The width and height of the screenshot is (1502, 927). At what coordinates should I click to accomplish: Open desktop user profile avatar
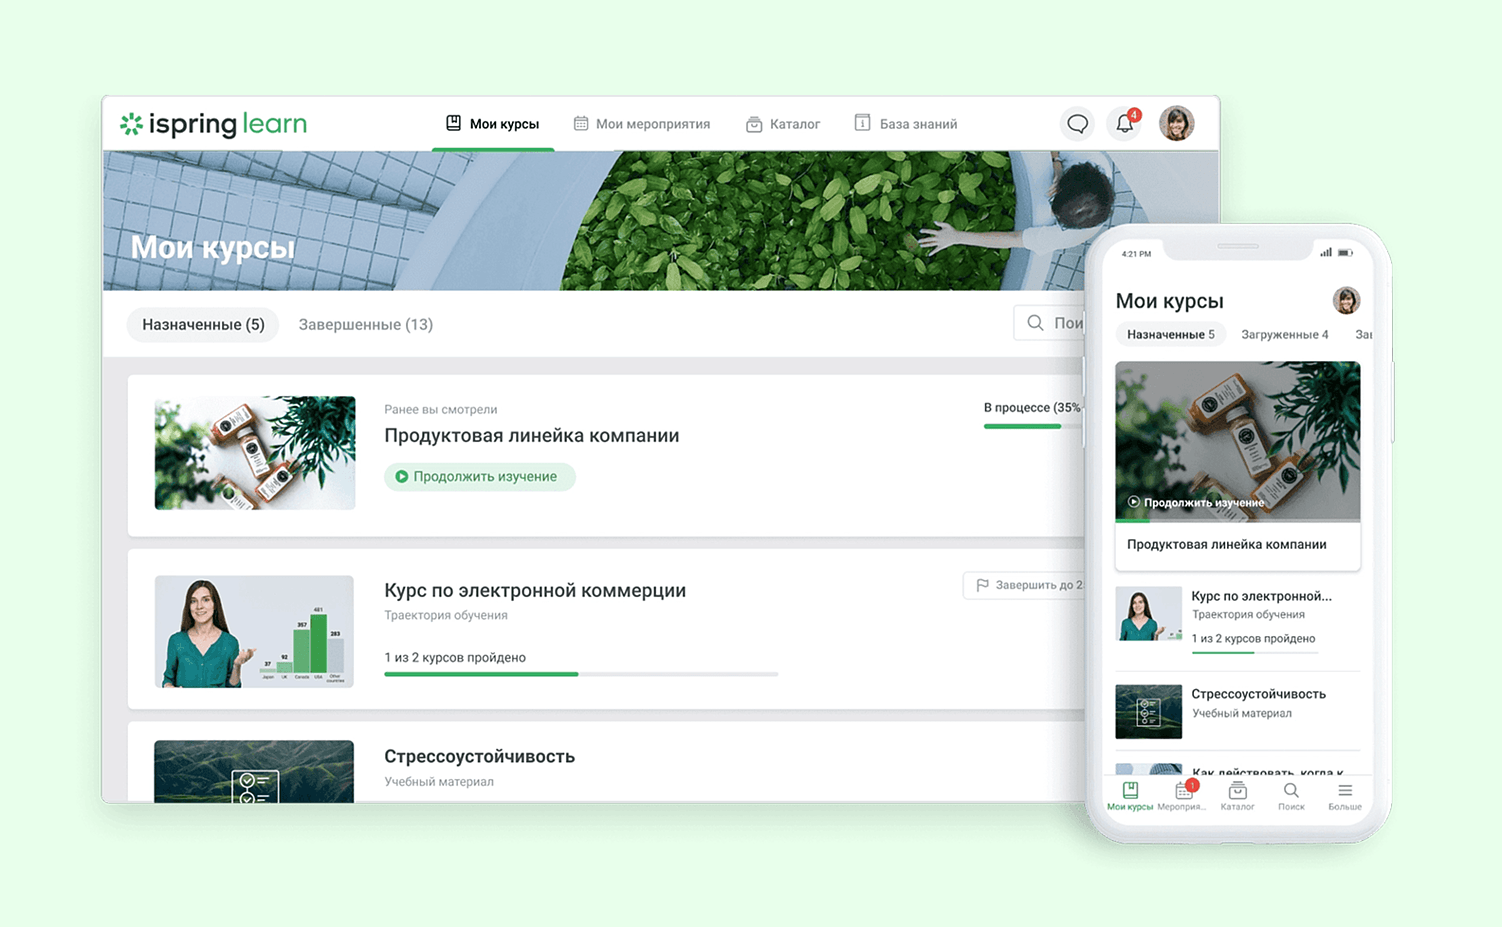pyautogui.click(x=1177, y=124)
